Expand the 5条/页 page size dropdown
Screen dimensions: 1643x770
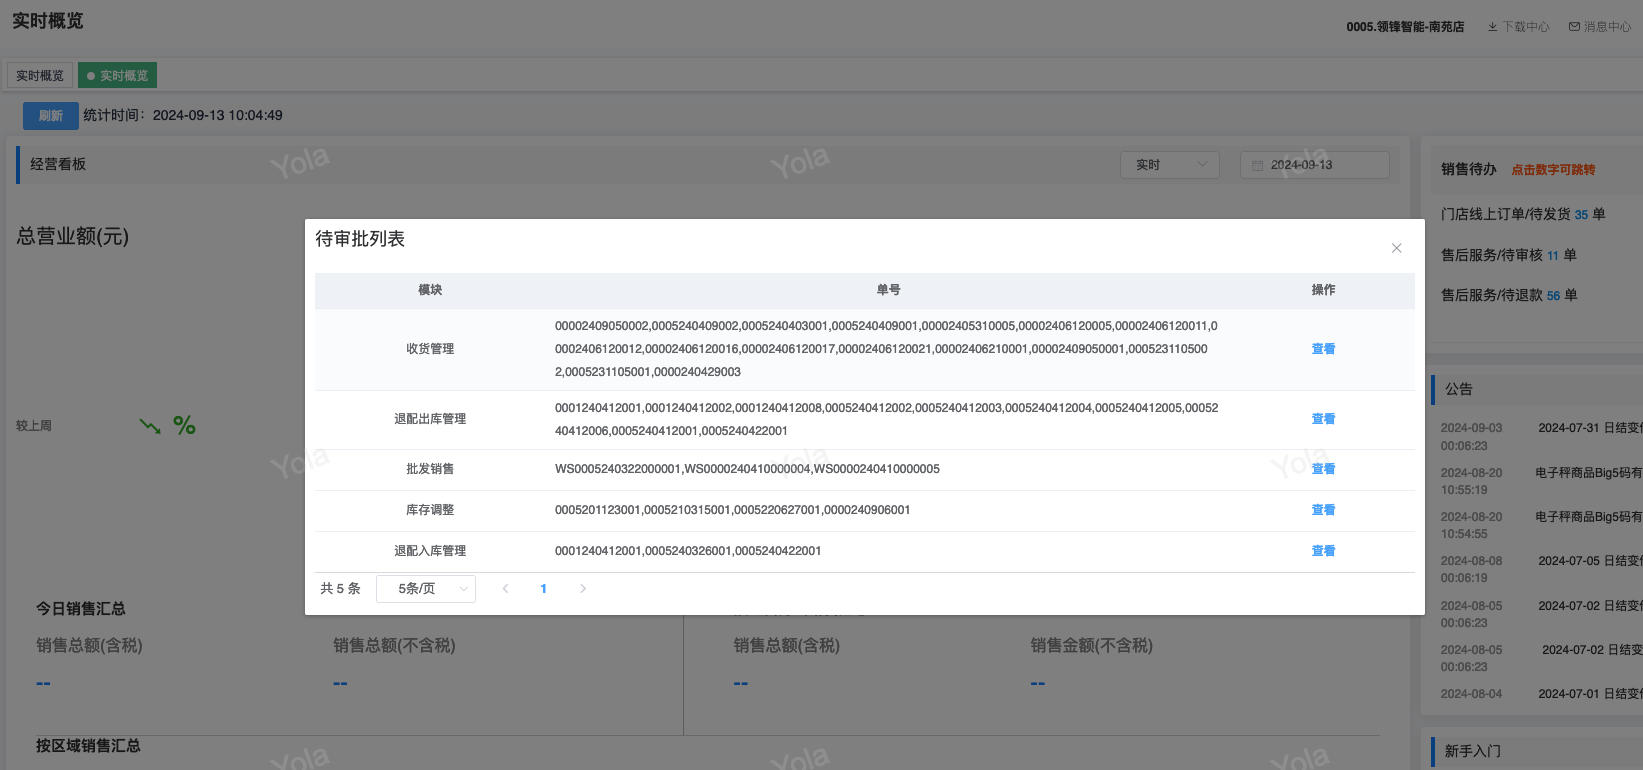[x=426, y=589]
